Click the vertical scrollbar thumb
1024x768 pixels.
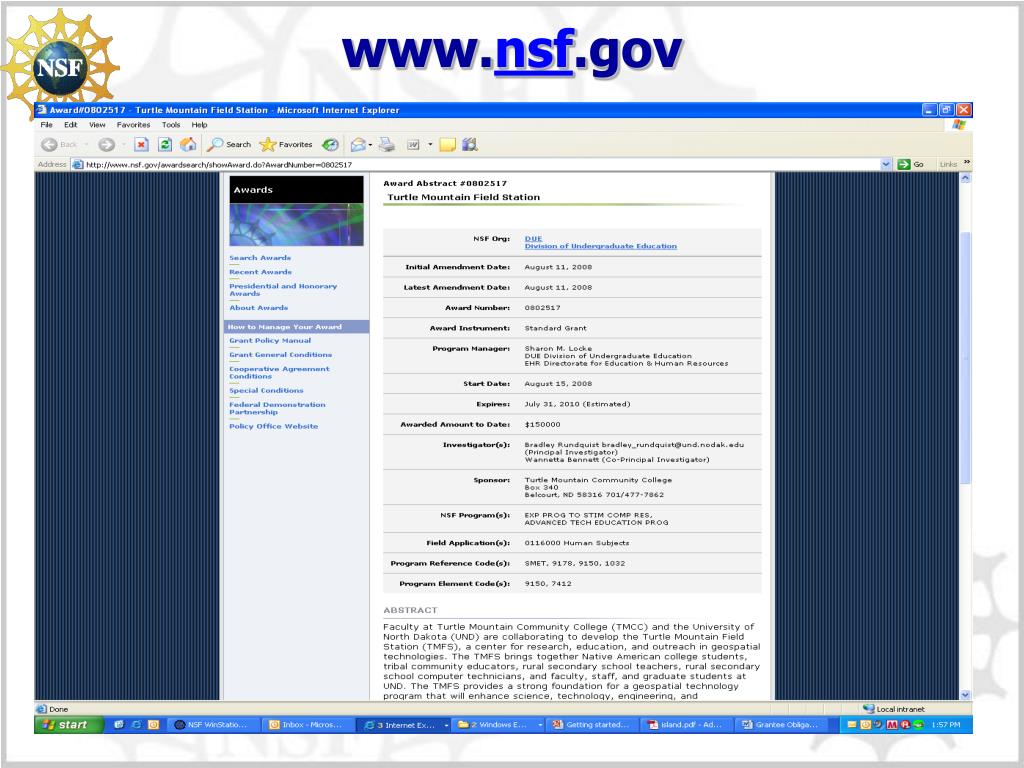coord(965,357)
